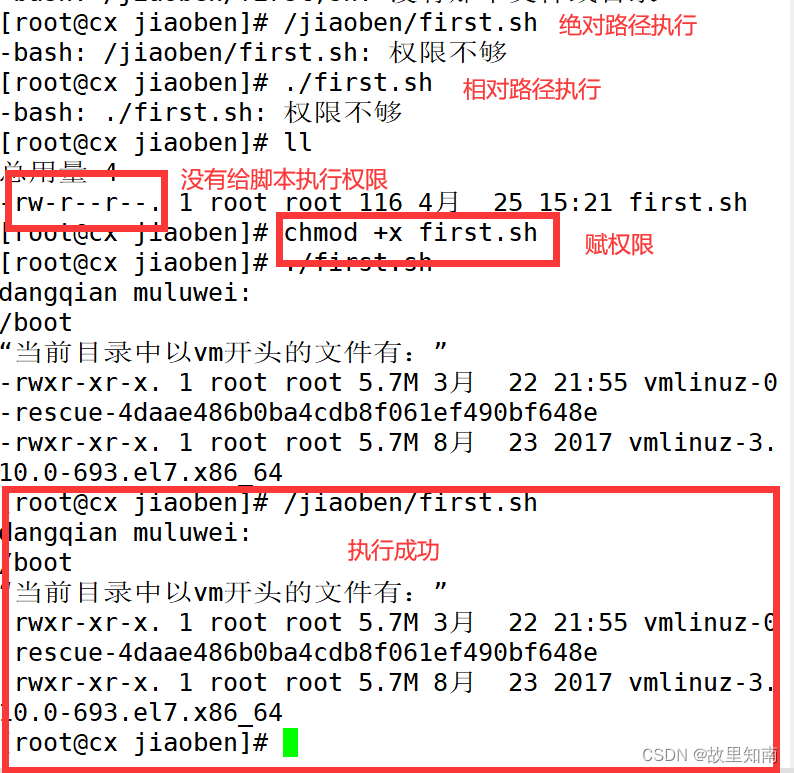The height and width of the screenshot is (773, 794).
Task: Click the first -rescue-4daae486b0ba4cdb8f061ef490bf648e line
Action: coord(299,413)
